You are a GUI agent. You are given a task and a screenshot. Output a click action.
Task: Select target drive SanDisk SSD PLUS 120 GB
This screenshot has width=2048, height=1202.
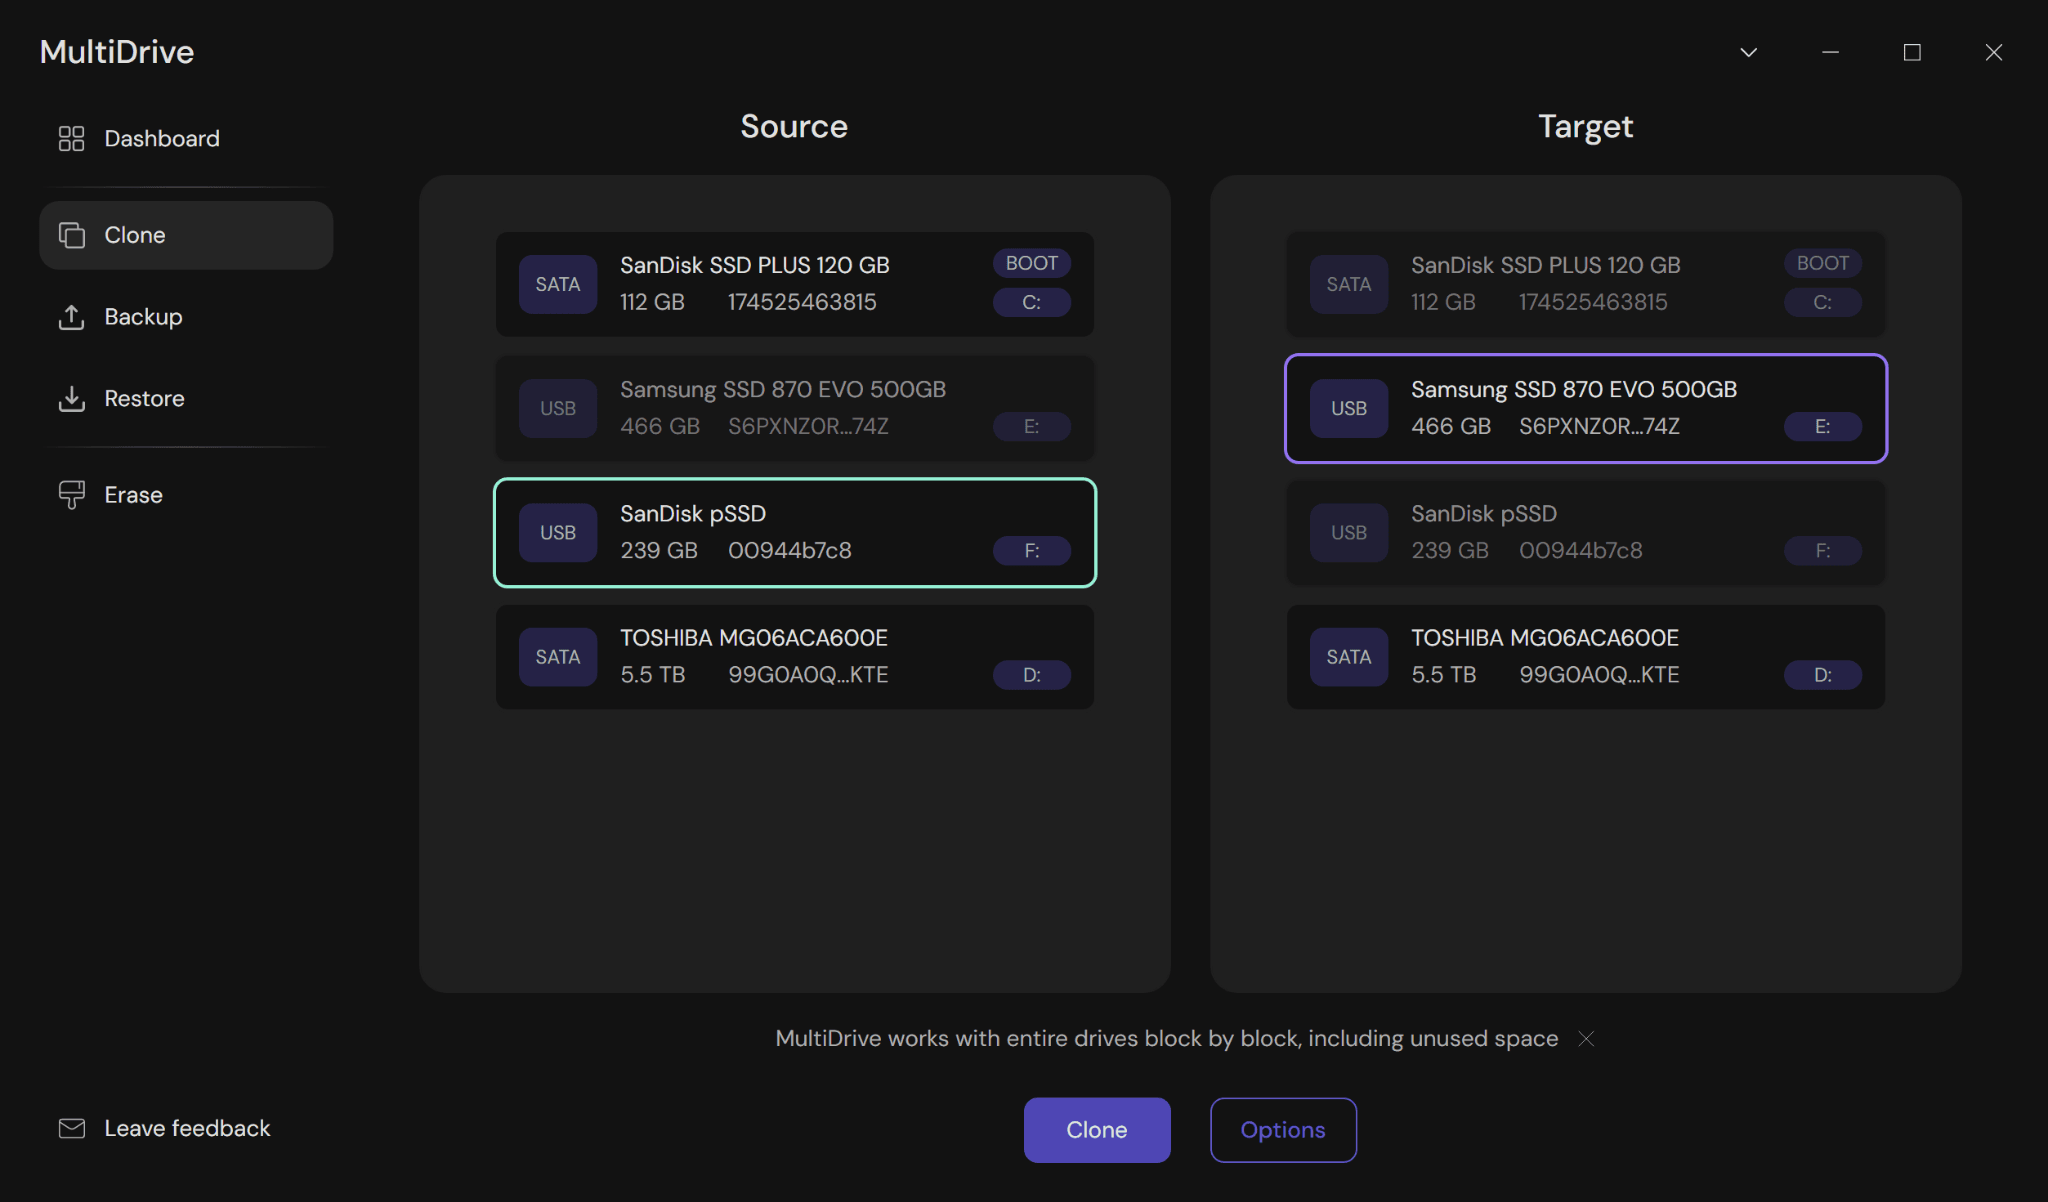pos(1586,284)
